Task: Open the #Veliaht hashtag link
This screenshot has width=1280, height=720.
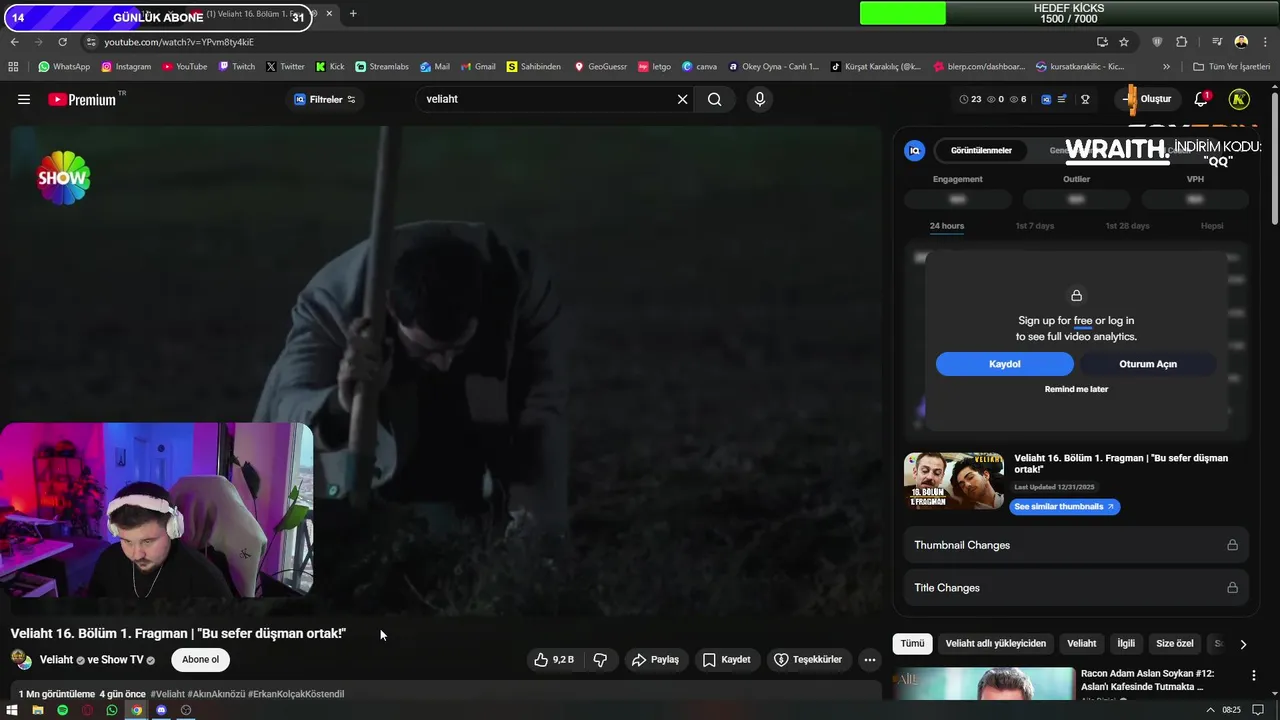Action: tap(167, 694)
